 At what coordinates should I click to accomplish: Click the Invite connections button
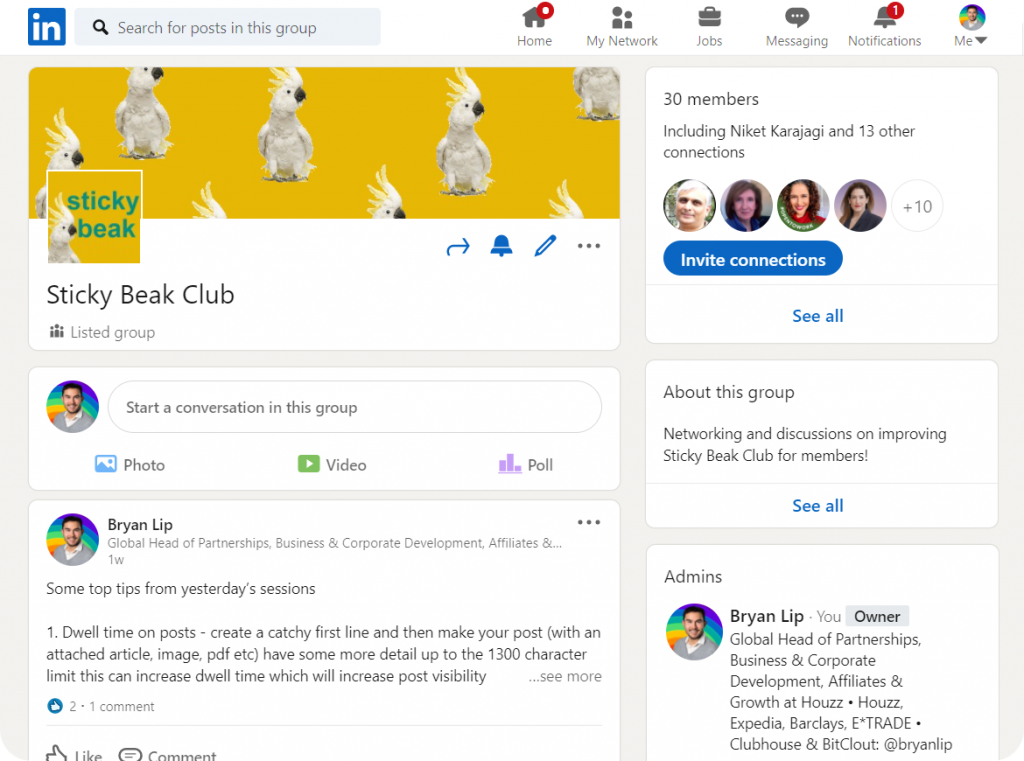(752, 259)
